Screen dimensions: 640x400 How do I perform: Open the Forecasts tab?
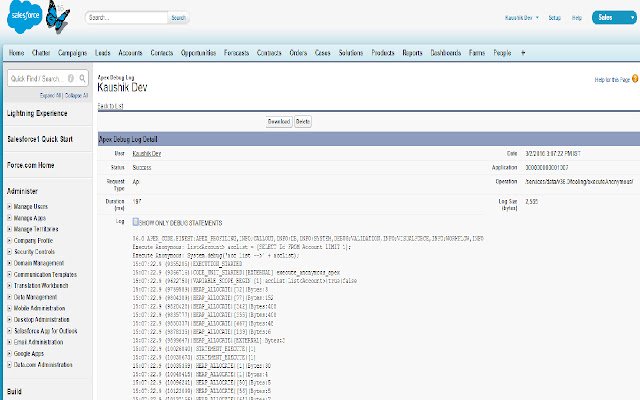click(x=236, y=53)
